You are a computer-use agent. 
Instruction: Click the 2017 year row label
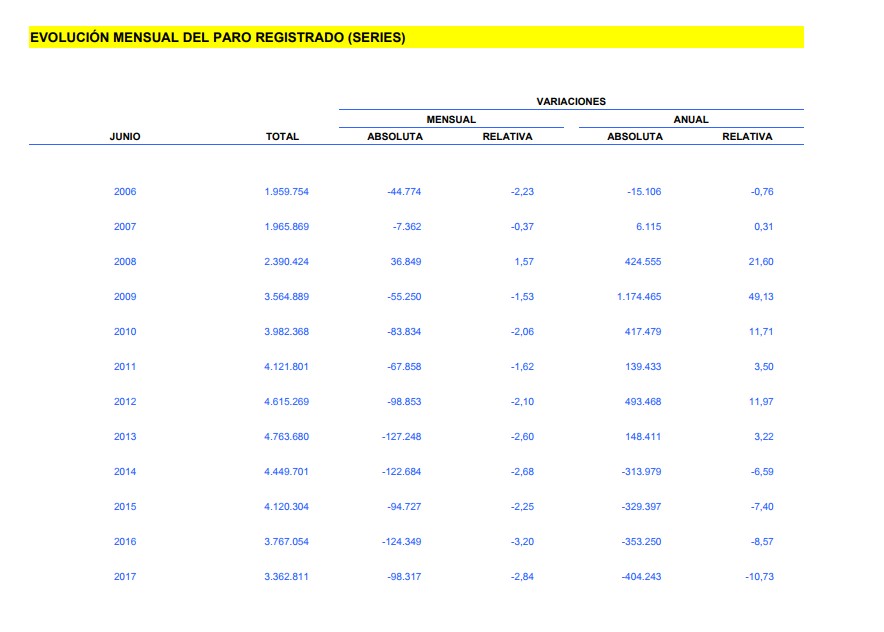pos(125,577)
